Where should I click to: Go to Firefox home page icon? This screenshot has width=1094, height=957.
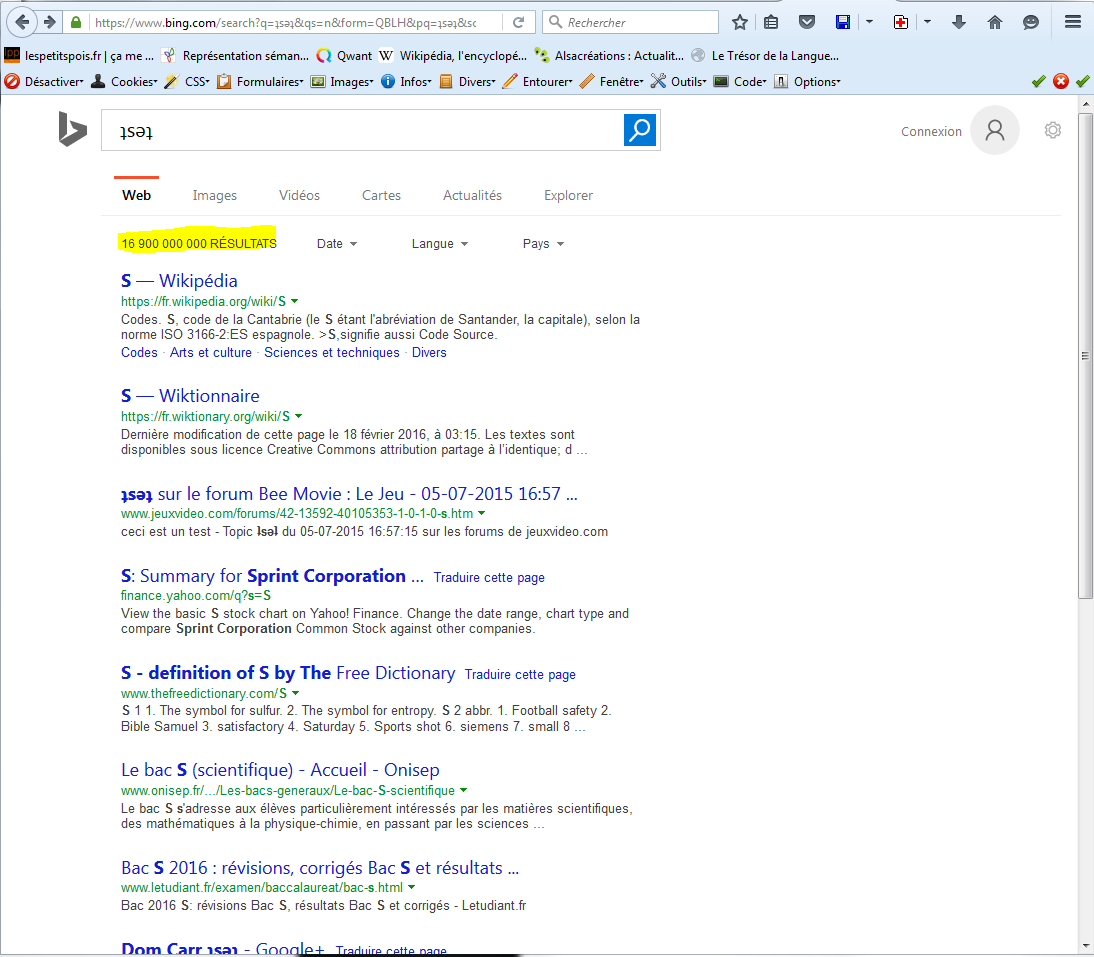coord(994,22)
